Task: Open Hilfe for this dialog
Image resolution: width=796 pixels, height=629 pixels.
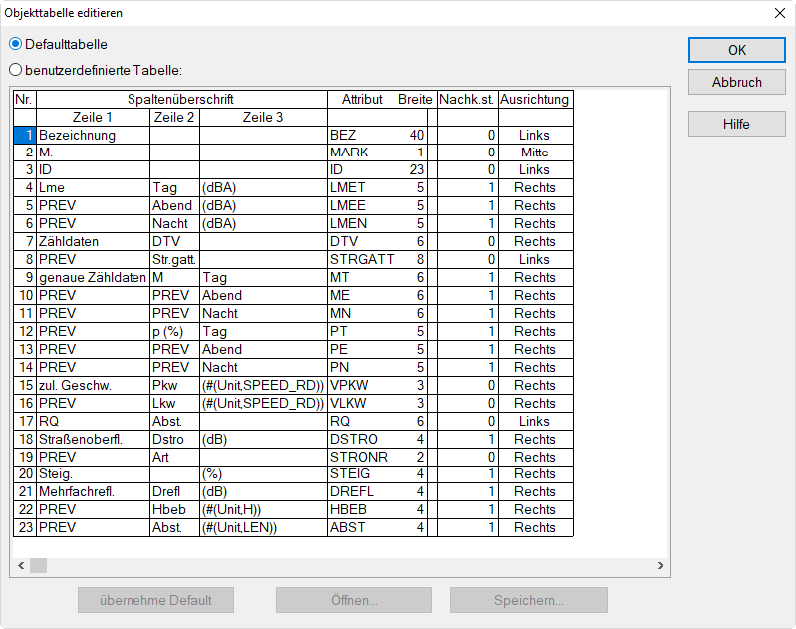Action: [x=737, y=124]
